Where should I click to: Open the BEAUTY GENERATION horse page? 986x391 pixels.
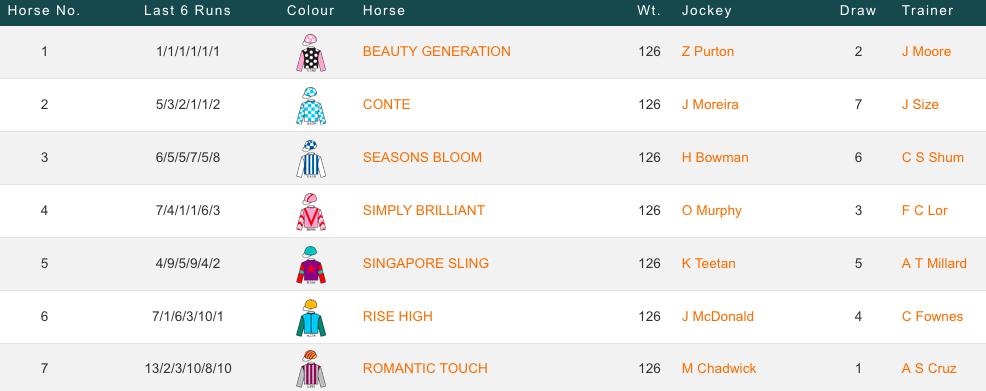[x=436, y=52]
